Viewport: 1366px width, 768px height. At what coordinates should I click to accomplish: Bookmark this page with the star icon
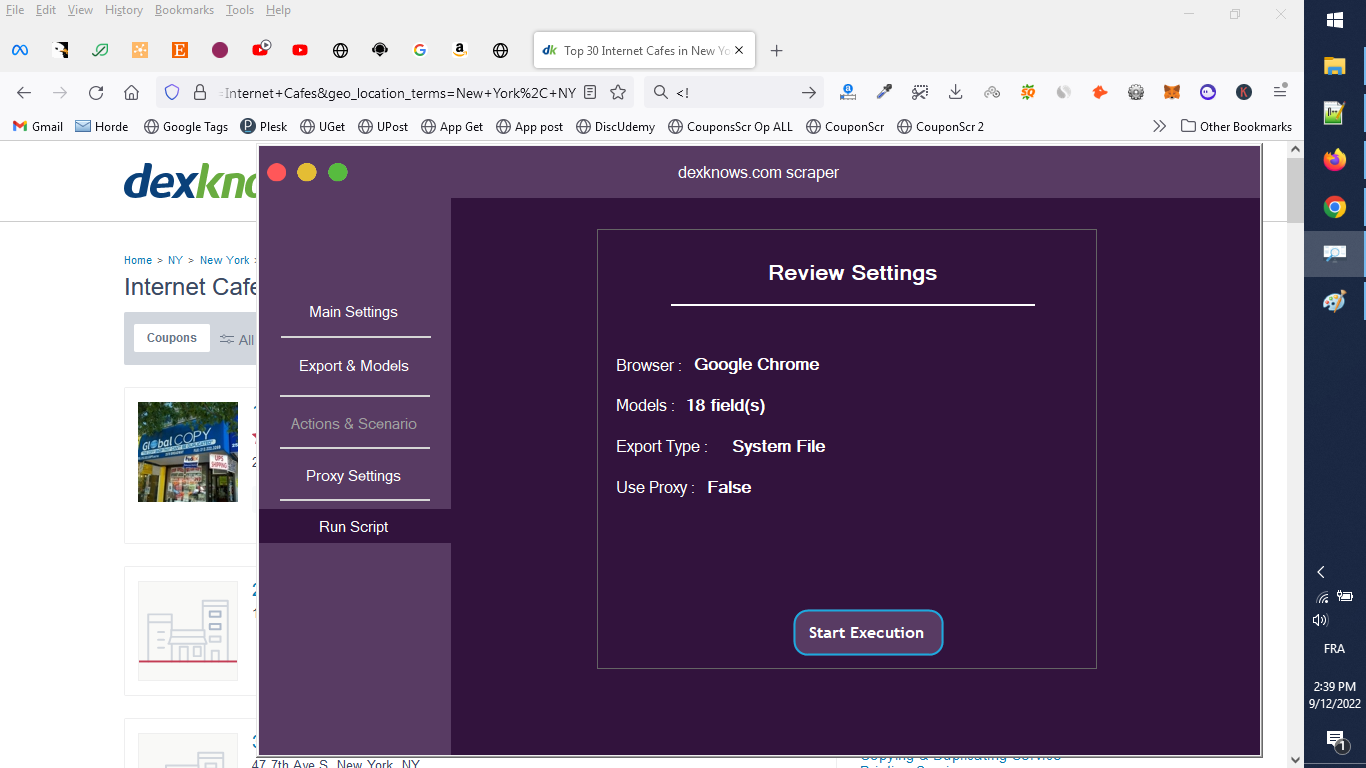coord(618,93)
